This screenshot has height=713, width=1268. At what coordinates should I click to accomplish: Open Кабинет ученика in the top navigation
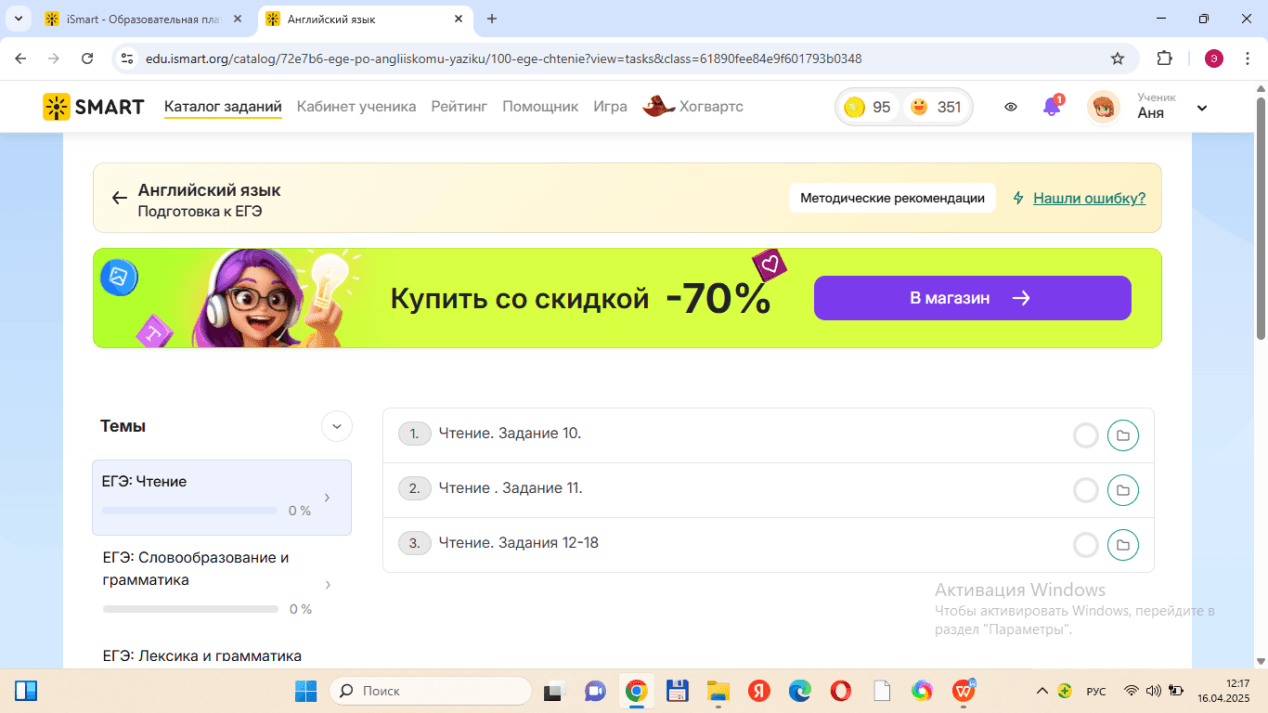[356, 107]
